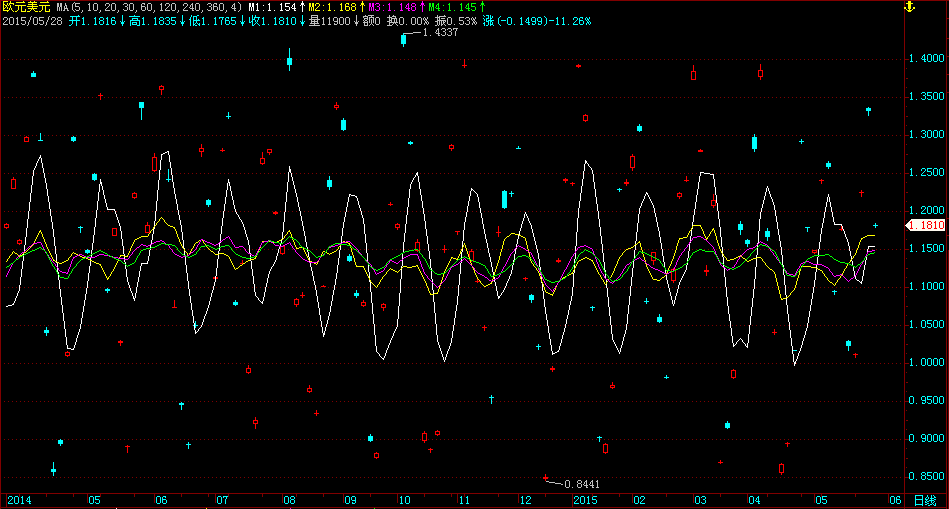Click the 量11900 volume readout

(327, 21)
